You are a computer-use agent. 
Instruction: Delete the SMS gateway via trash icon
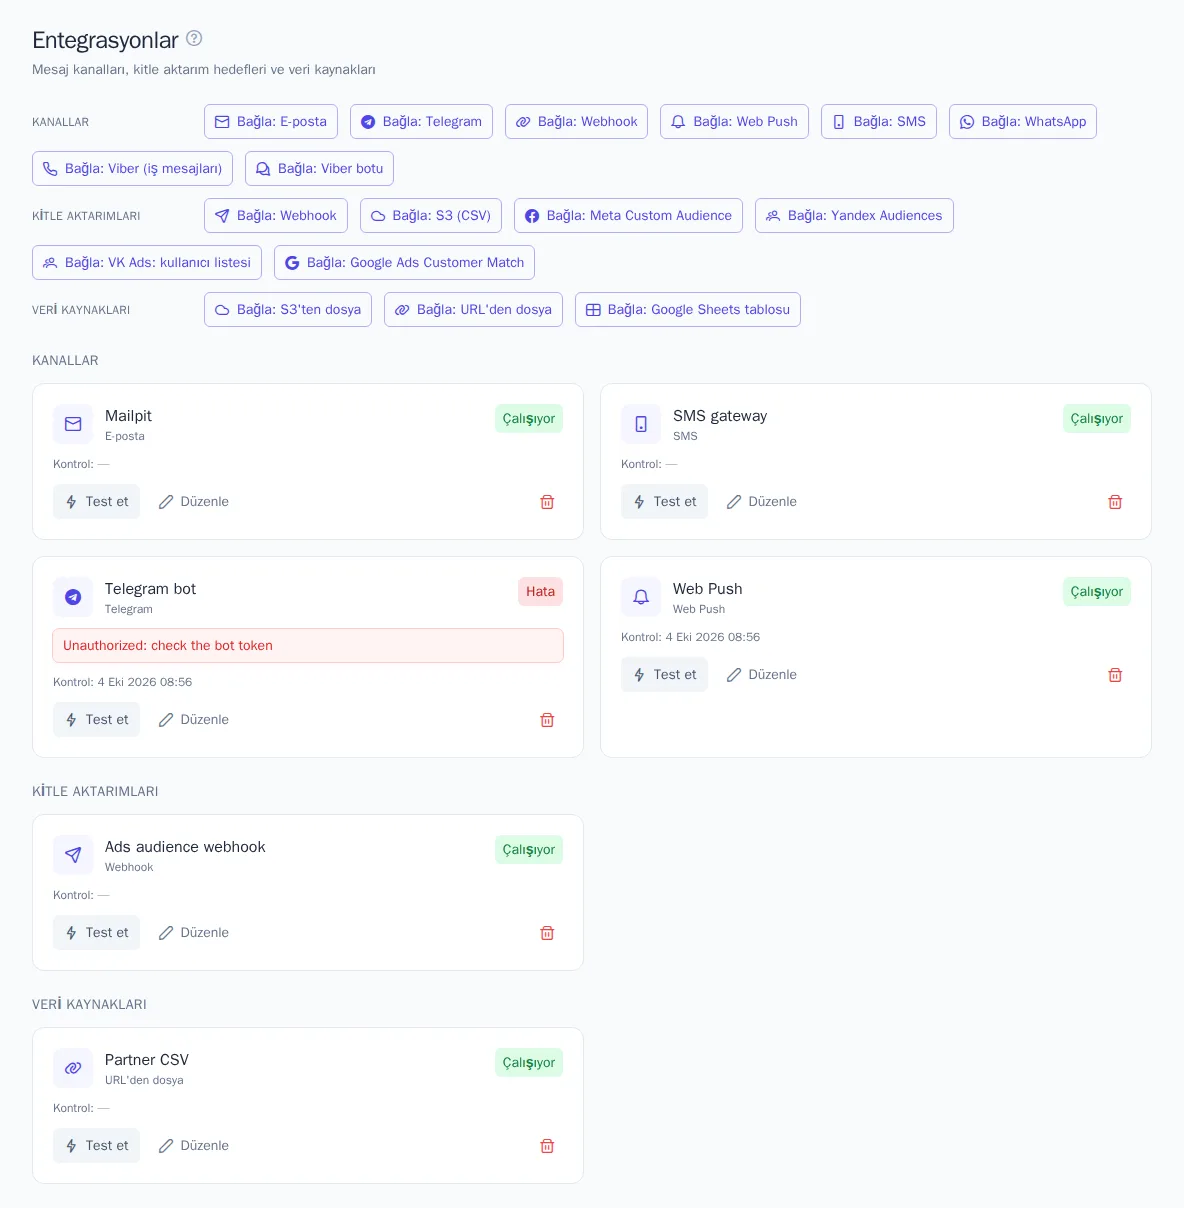(x=1115, y=502)
